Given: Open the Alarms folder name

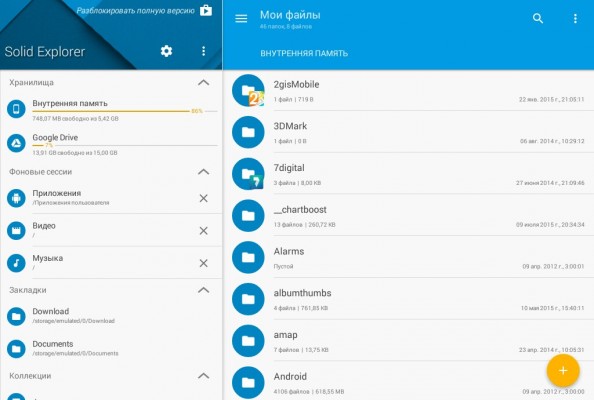Looking at the screenshot, I should point(289,251).
